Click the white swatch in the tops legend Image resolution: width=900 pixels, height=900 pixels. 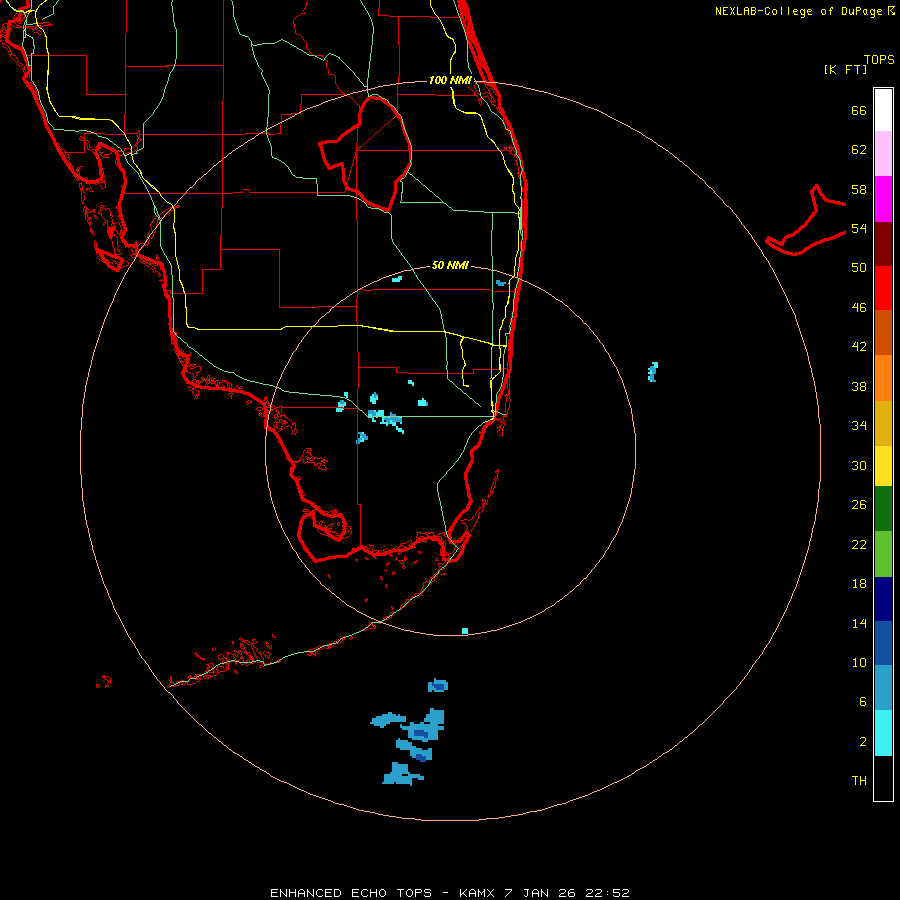(883, 110)
